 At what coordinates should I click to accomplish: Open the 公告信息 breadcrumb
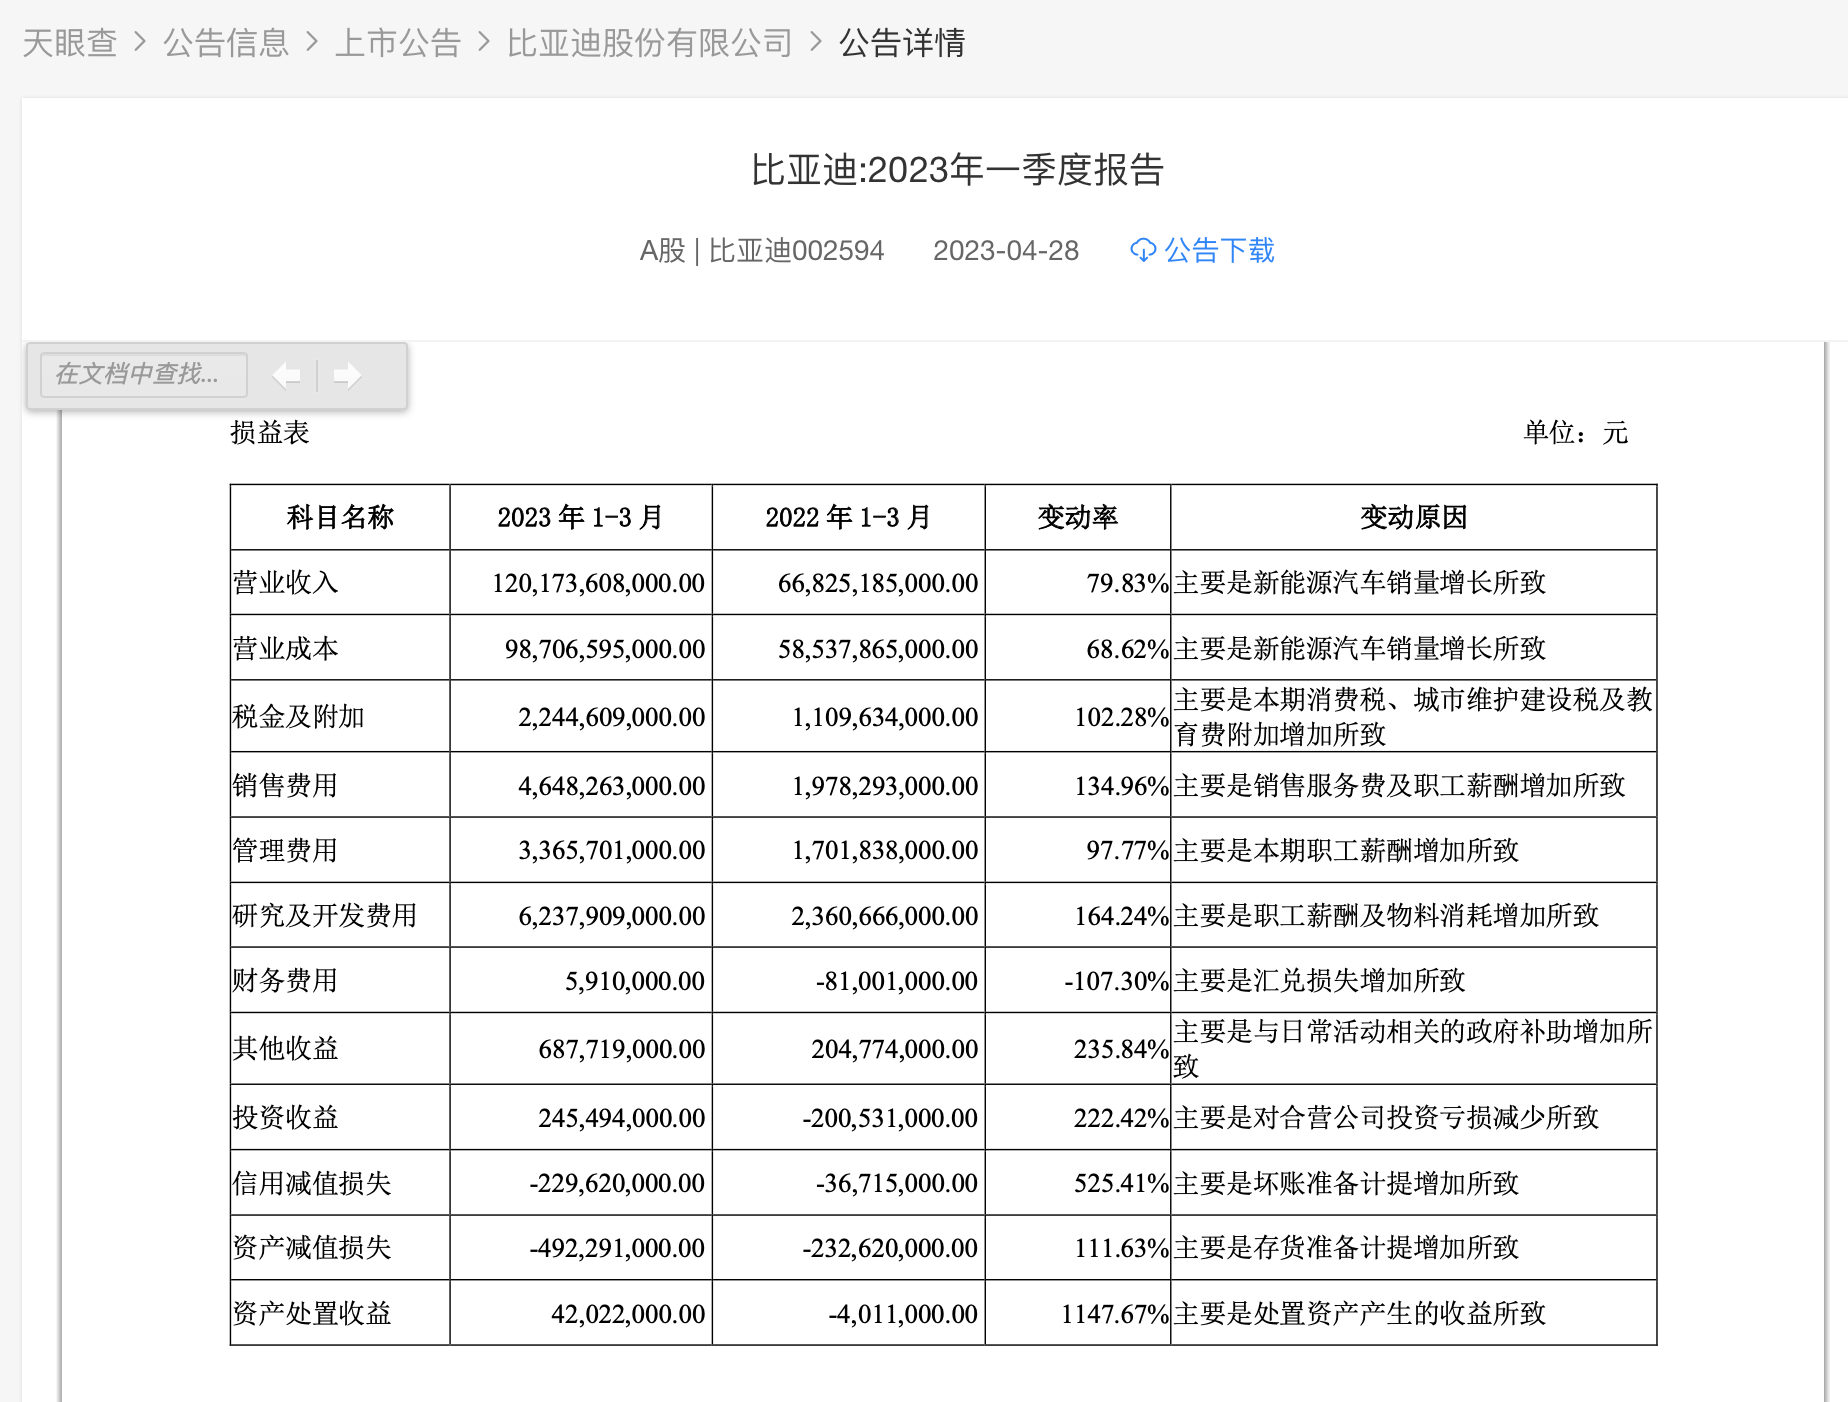click(226, 43)
